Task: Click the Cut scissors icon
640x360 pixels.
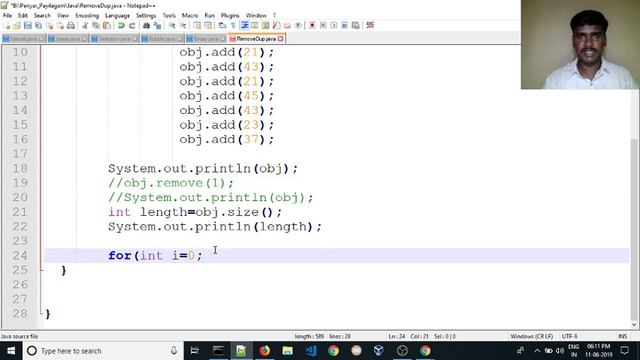Action: click(x=85, y=25)
